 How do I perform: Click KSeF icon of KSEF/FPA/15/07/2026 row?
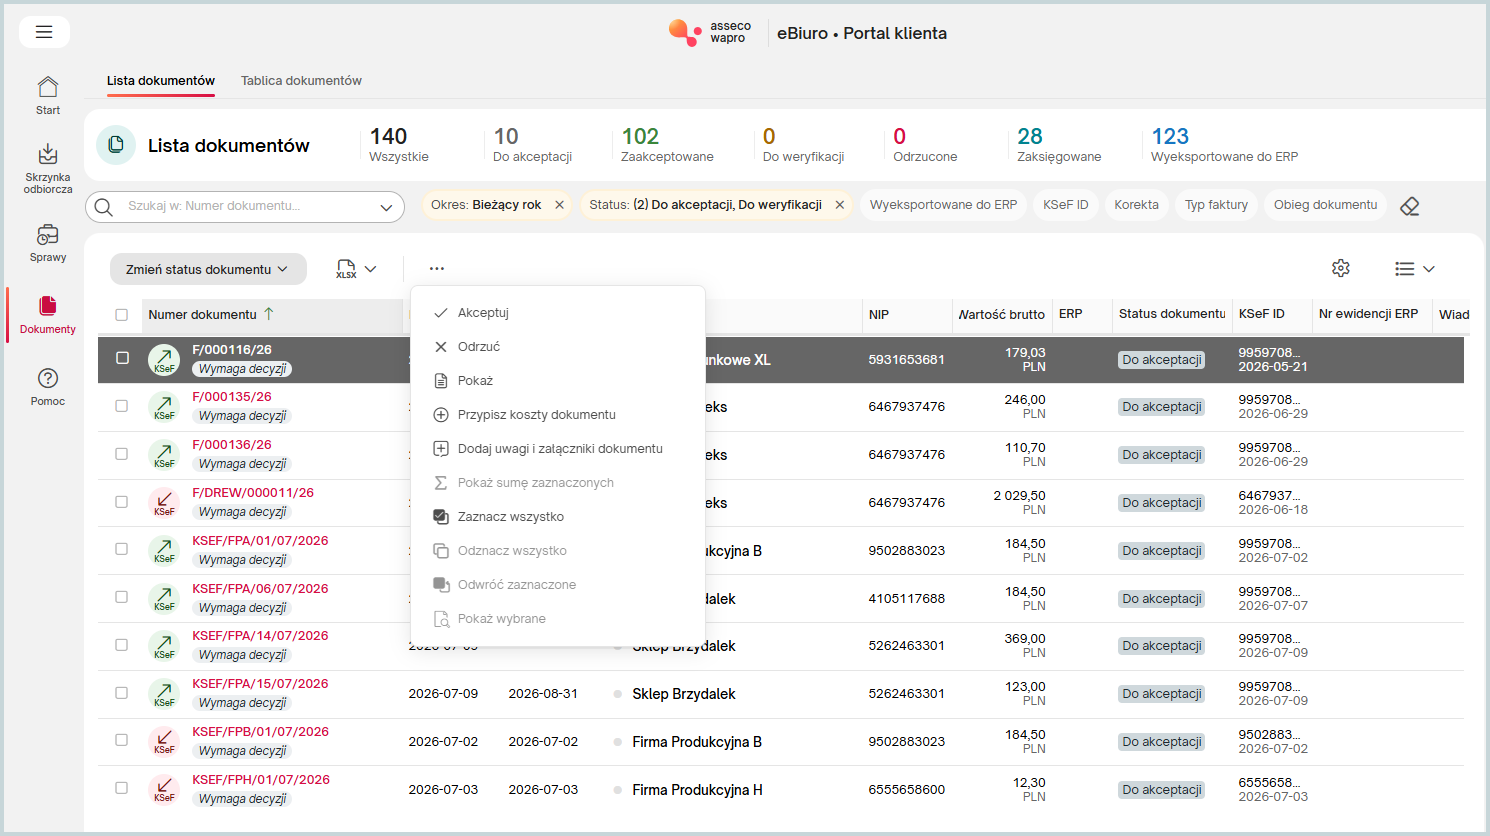click(164, 693)
